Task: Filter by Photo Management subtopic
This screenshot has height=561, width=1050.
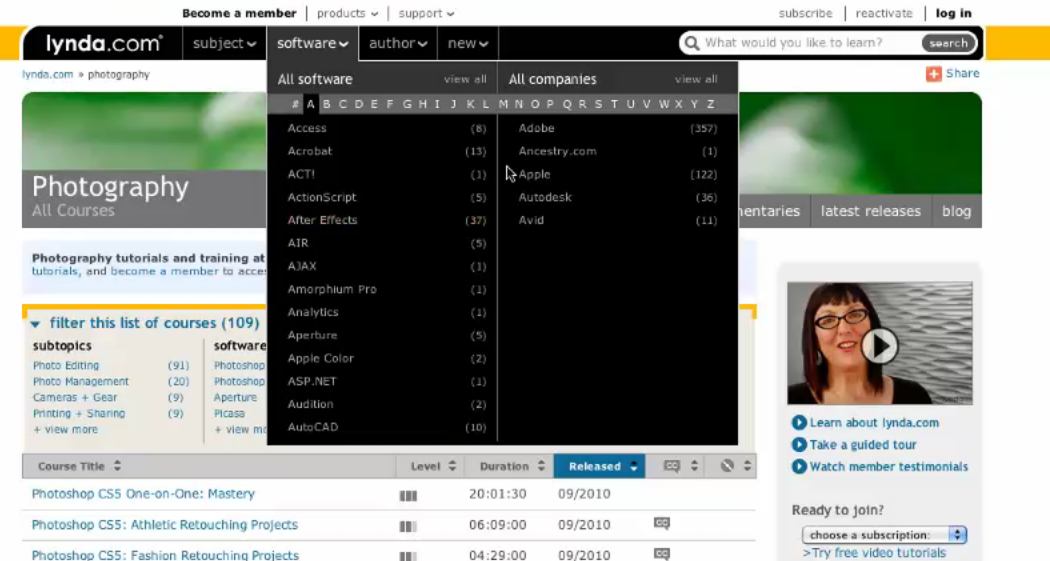Action: click(x=80, y=382)
